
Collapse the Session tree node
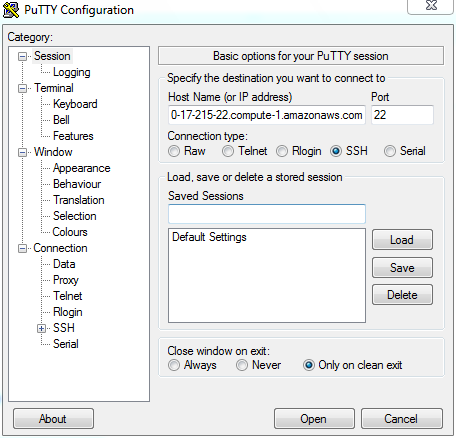(22, 56)
